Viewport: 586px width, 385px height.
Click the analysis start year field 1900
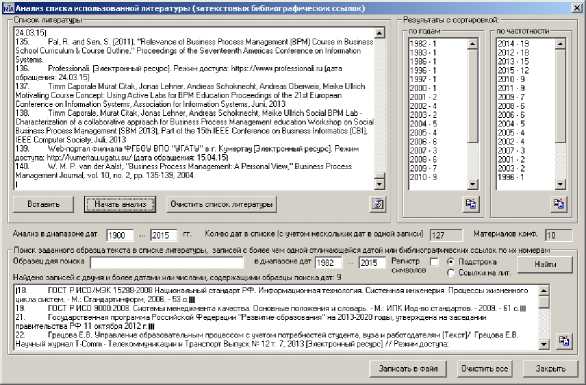[120, 235]
